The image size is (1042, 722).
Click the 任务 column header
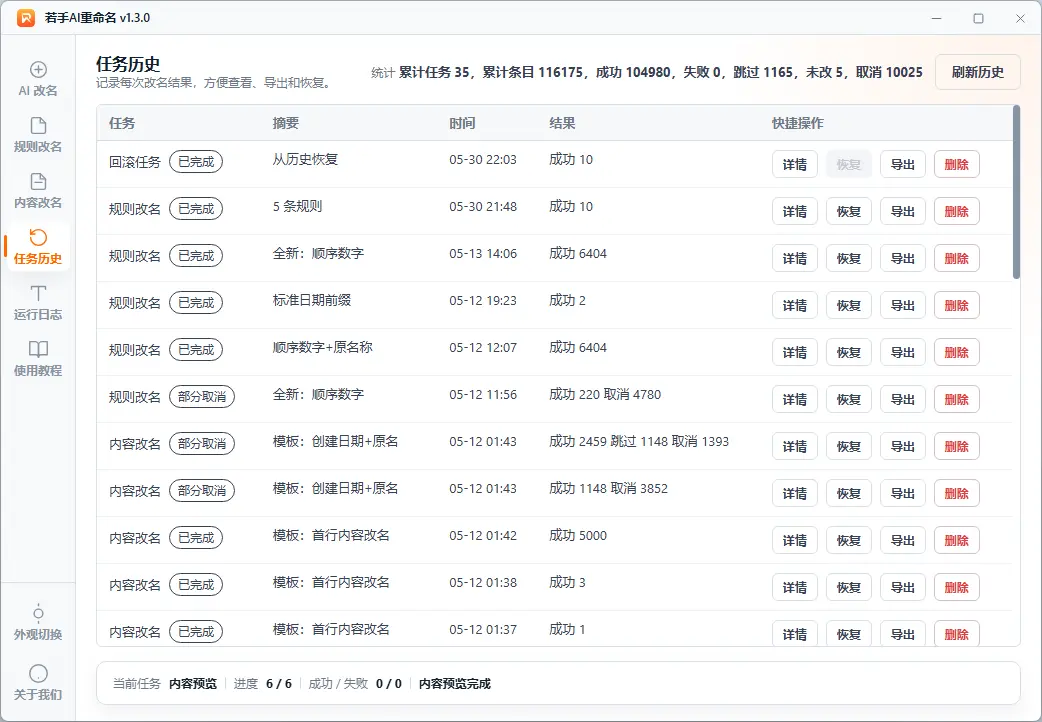click(122, 123)
